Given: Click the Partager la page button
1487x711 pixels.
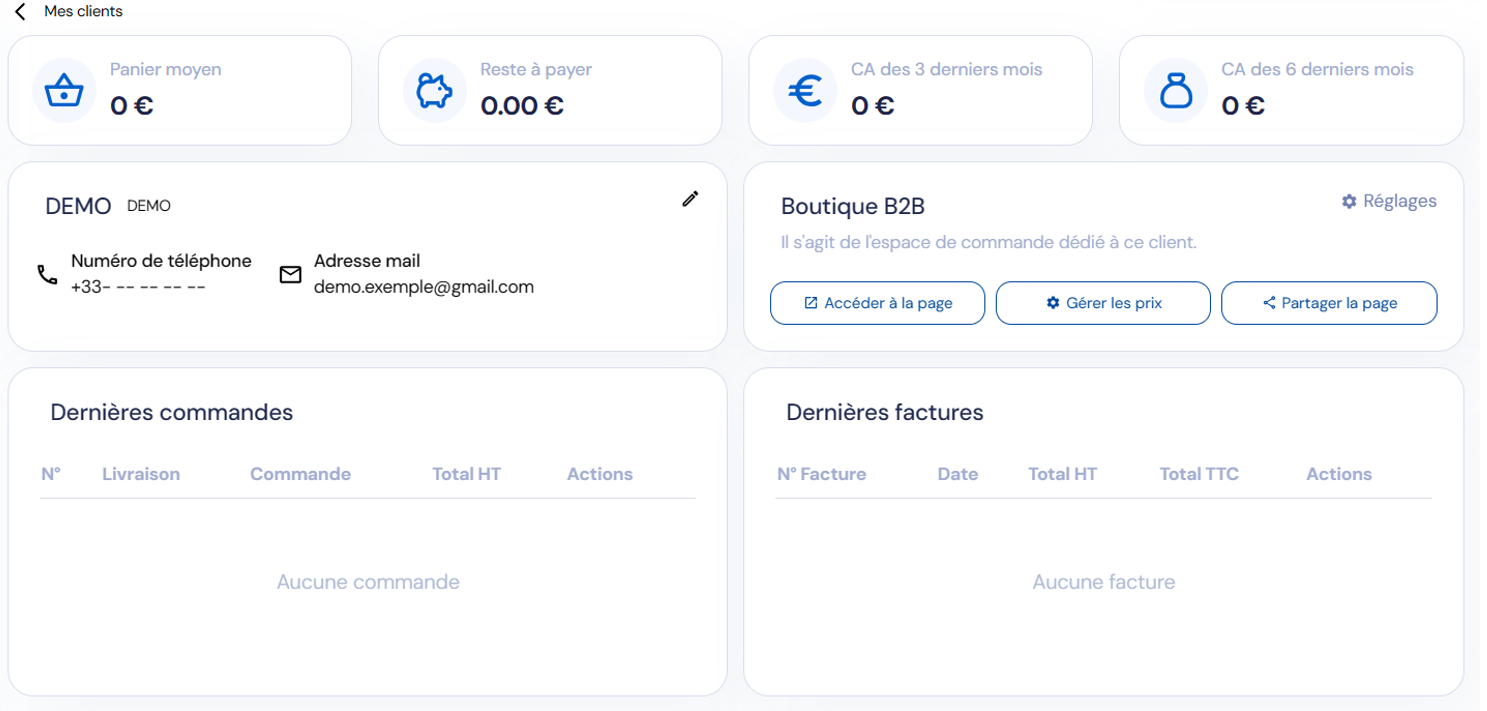Looking at the screenshot, I should click(x=1329, y=303).
